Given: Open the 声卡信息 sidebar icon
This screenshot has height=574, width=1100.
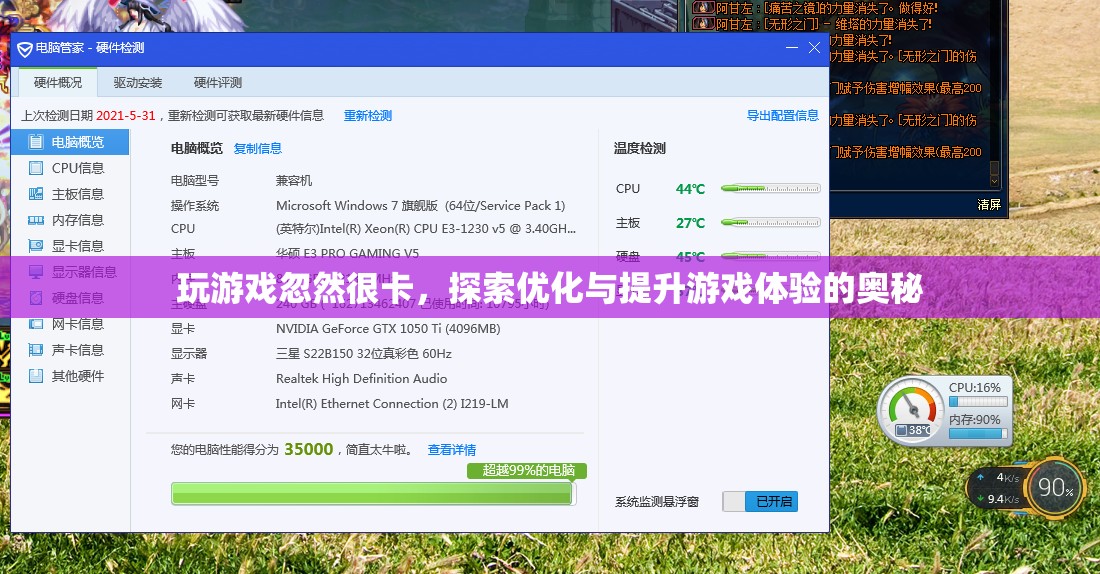Looking at the screenshot, I should [36, 349].
